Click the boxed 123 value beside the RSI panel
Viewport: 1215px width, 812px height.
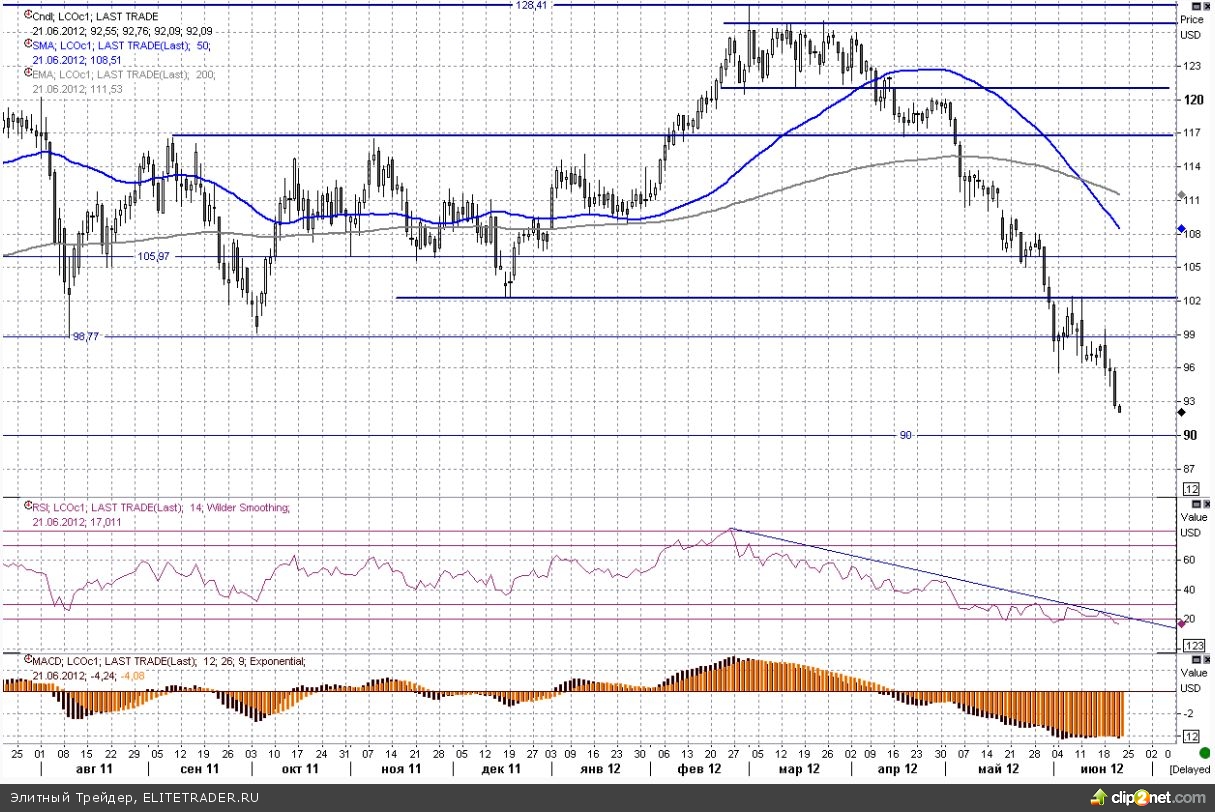[x=1193, y=645]
